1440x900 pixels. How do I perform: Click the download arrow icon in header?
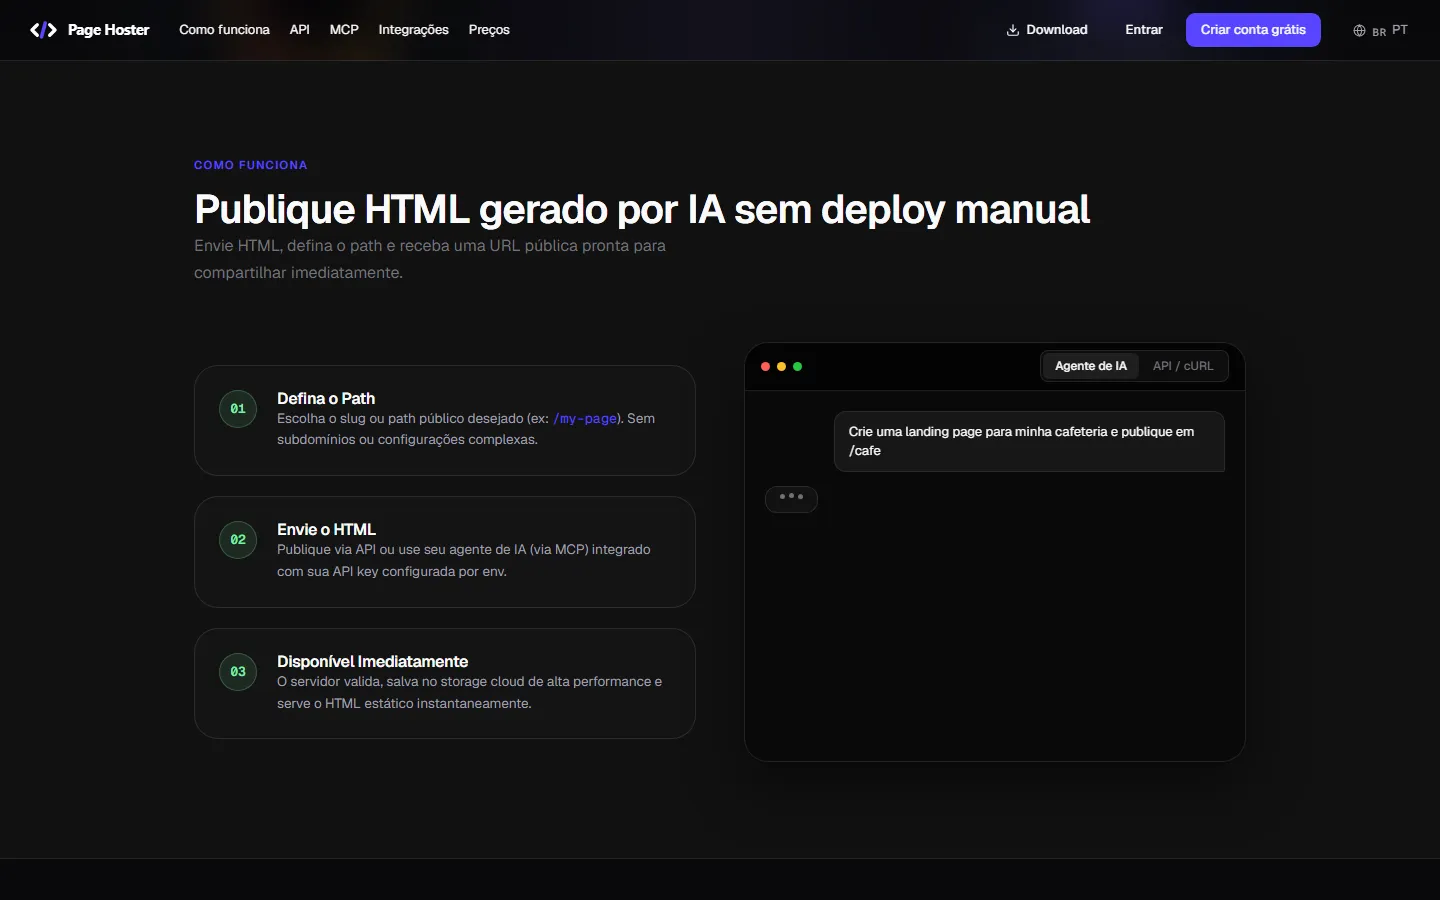click(1013, 30)
